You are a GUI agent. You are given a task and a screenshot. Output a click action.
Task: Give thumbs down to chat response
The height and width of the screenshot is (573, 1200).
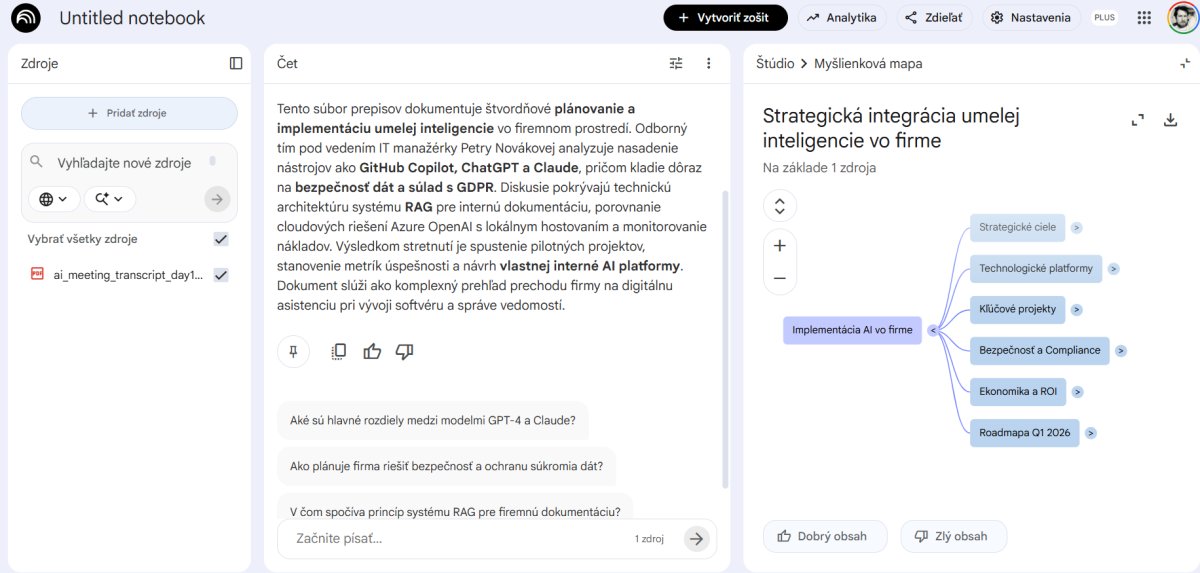405,351
